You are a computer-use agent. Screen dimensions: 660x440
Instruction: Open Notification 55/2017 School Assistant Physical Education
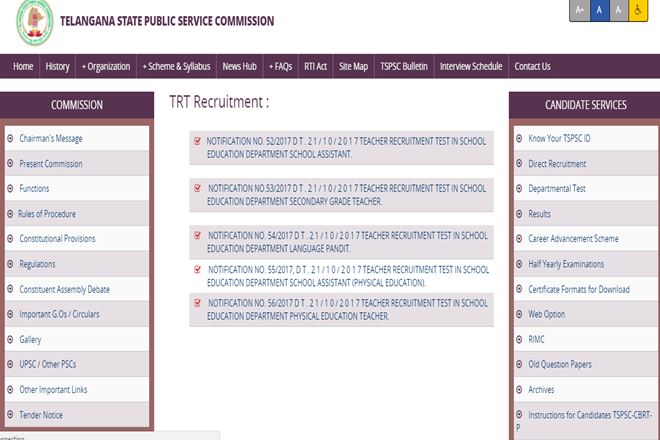[x=347, y=276]
